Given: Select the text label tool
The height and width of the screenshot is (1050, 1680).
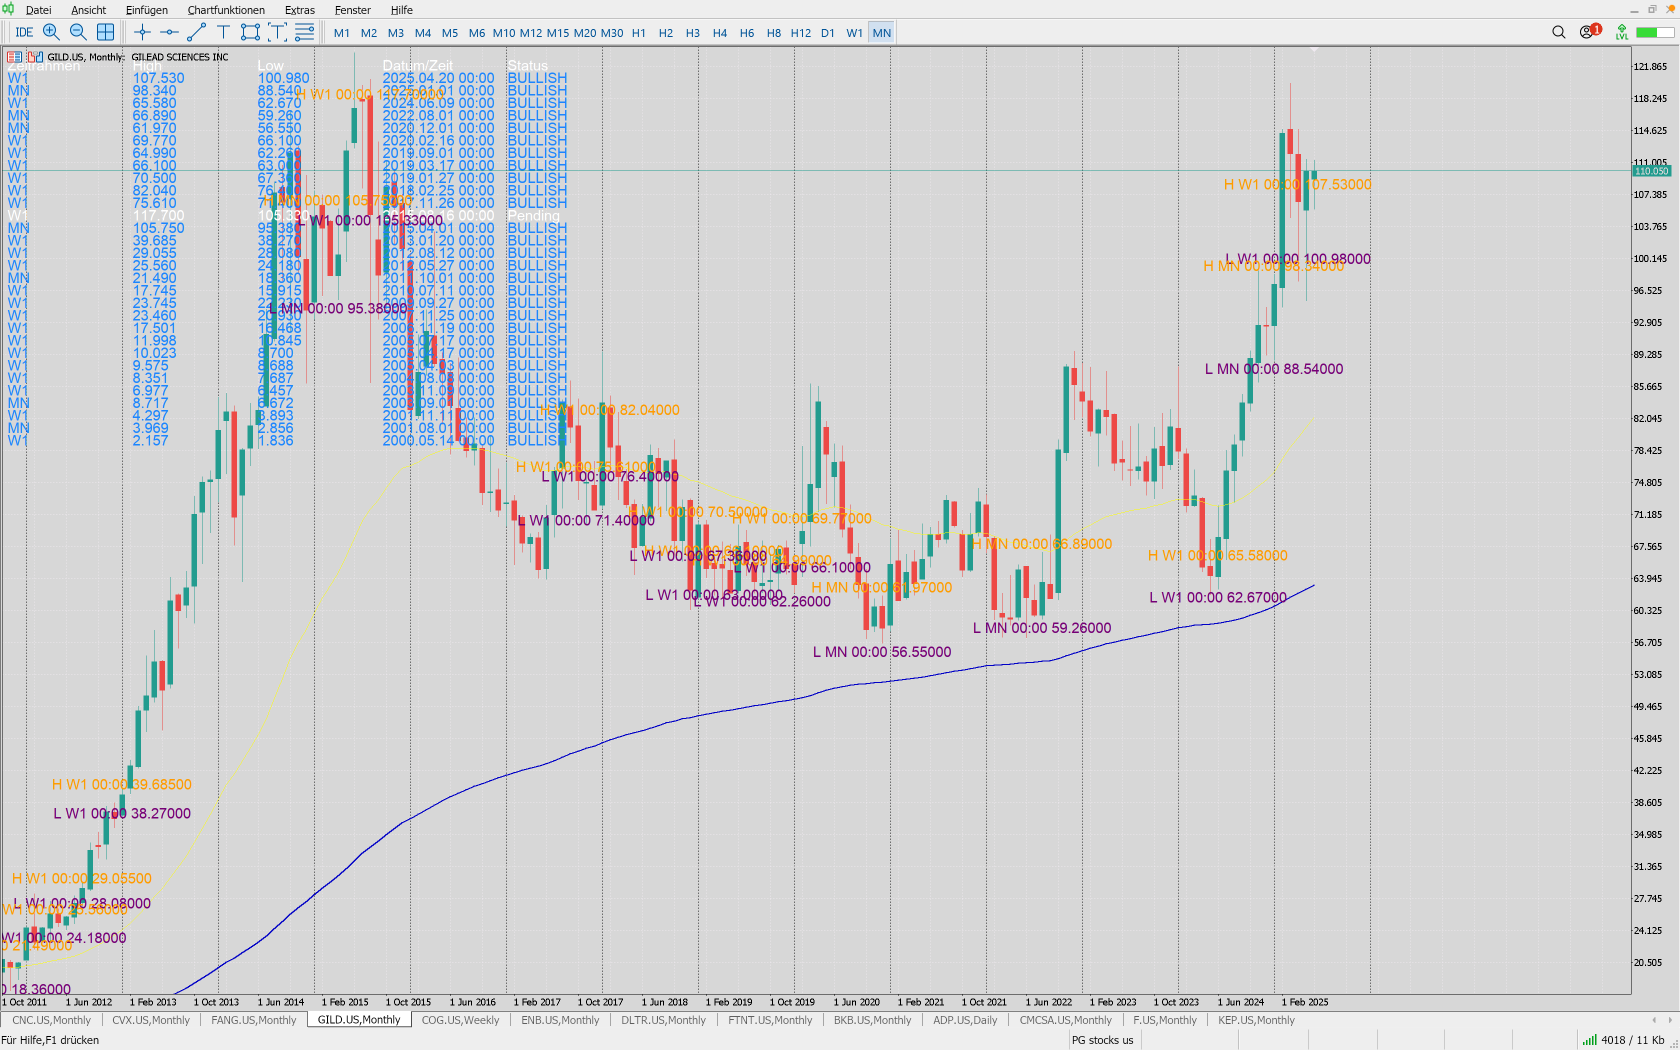Looking at the screenshot, I should coord(223,33).
